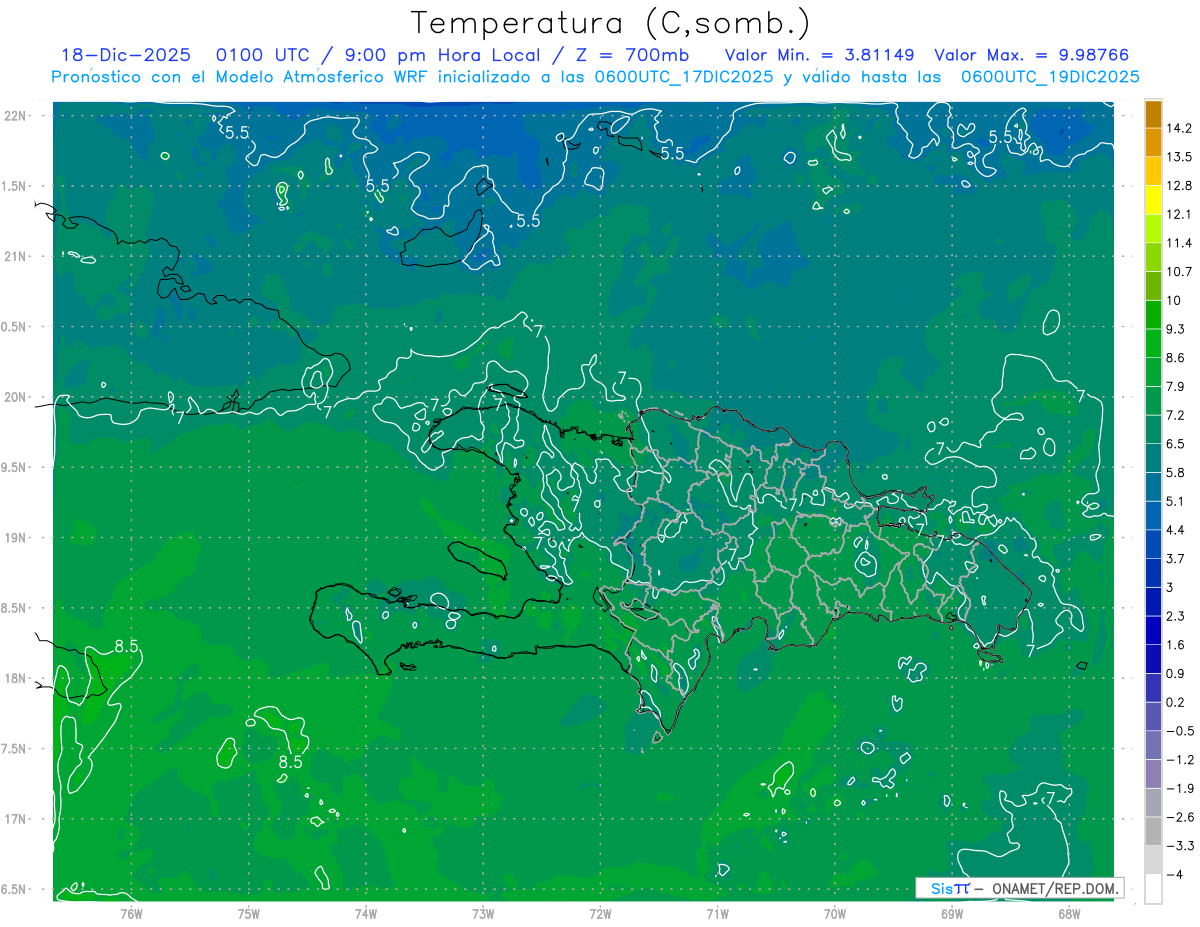Click the '17N' latitude axis label

coord(17,819)
